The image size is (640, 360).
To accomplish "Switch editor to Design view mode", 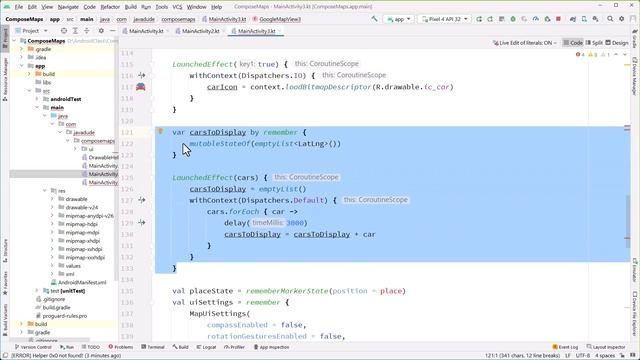I will click(617, 42).
